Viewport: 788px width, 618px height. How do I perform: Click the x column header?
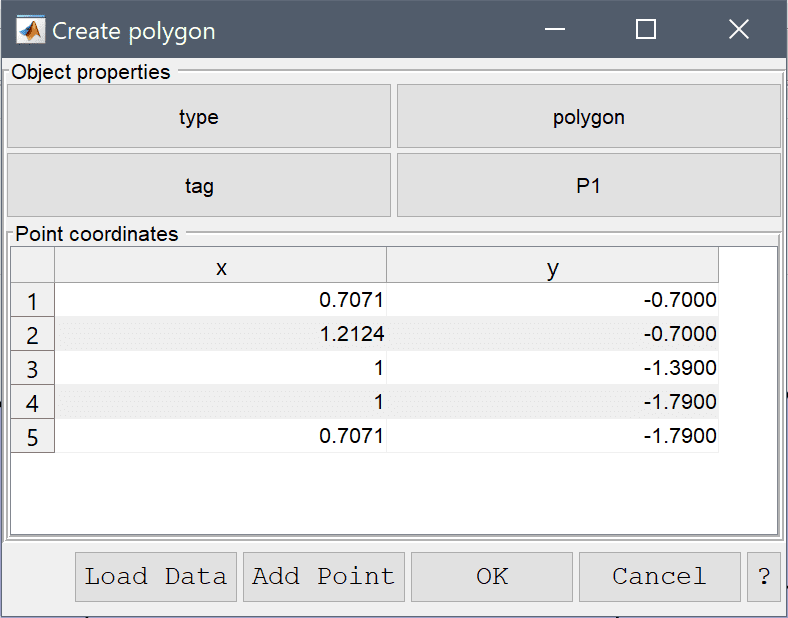(221, 265)
